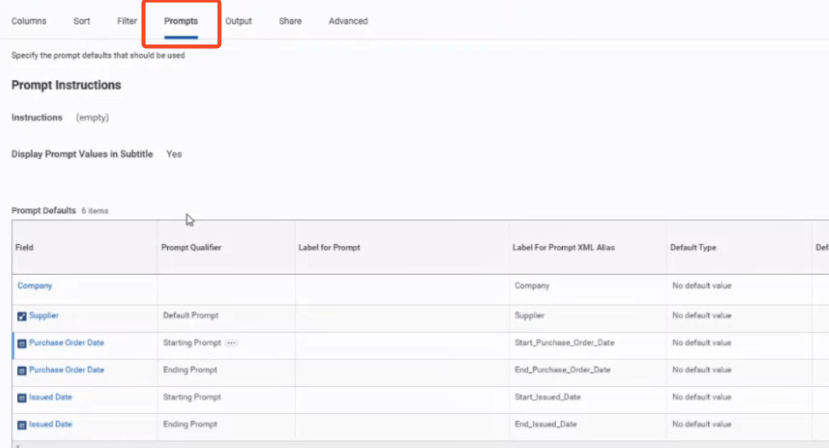Click date icon in Start_Purchase_Order_Date row
The width and height of the screenshot is (829, 448).
point(22,344)
